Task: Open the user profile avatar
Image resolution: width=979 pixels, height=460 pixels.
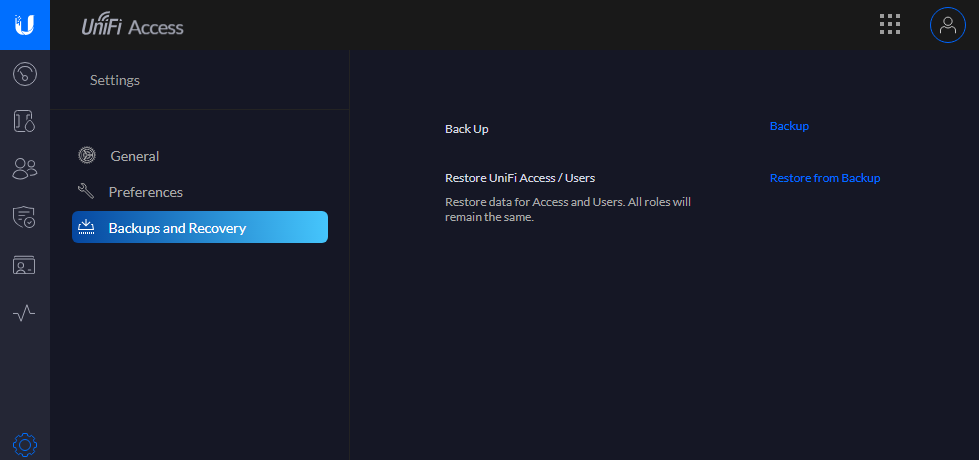Action: coord(947,25)
